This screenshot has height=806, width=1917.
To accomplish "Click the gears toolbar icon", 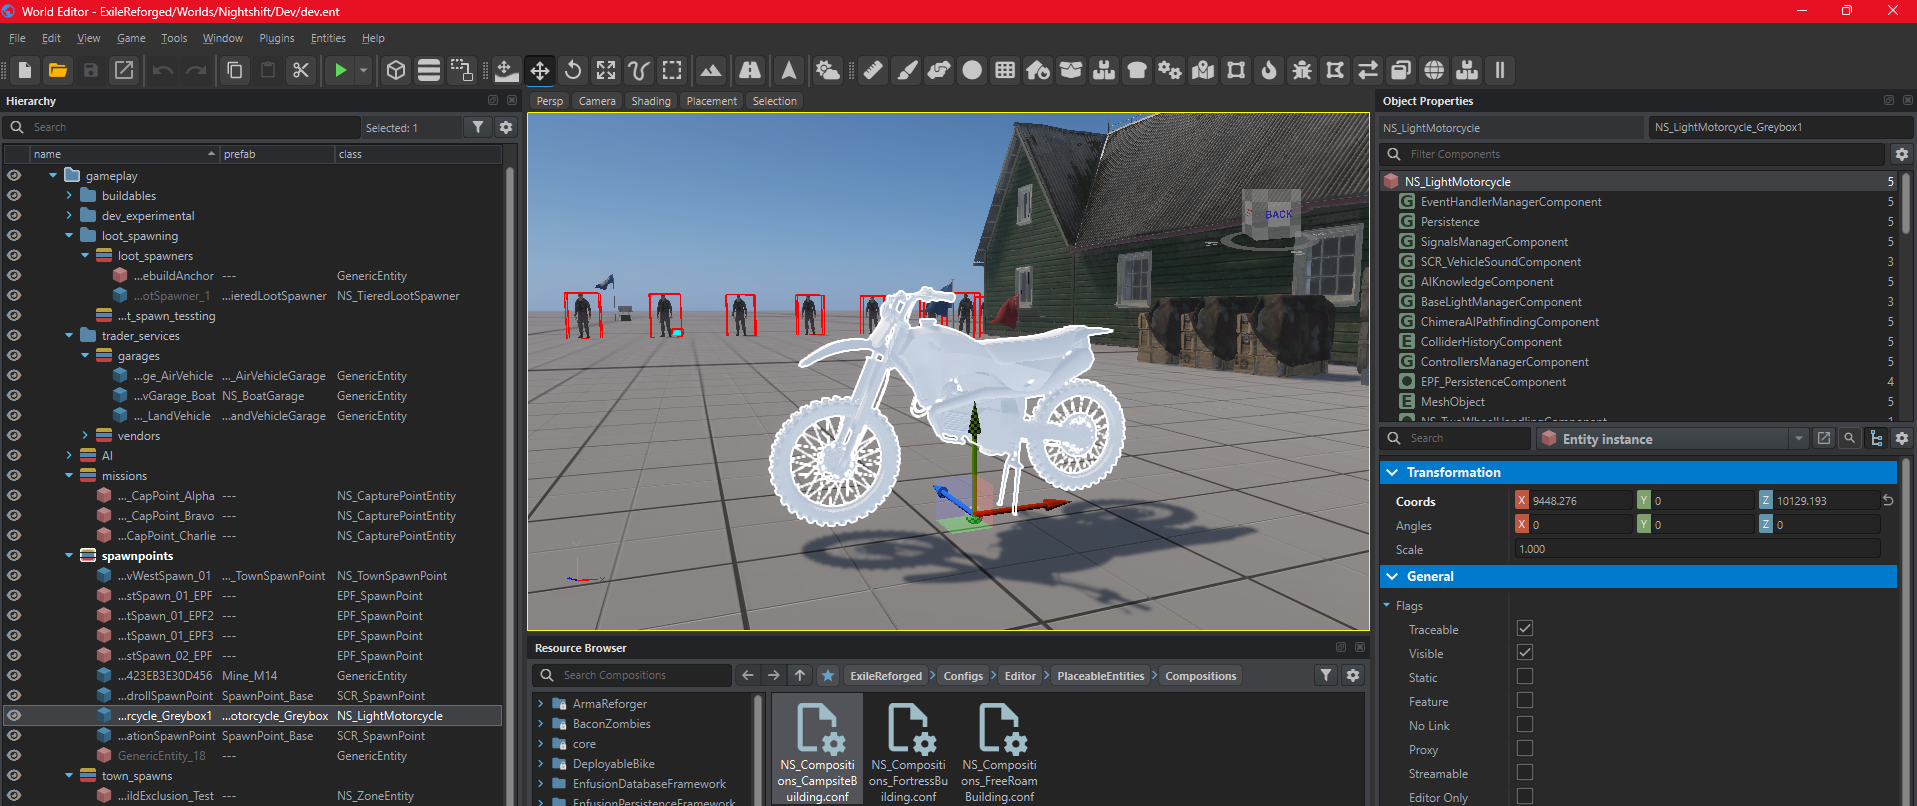I will click(x=1170, y=70).
